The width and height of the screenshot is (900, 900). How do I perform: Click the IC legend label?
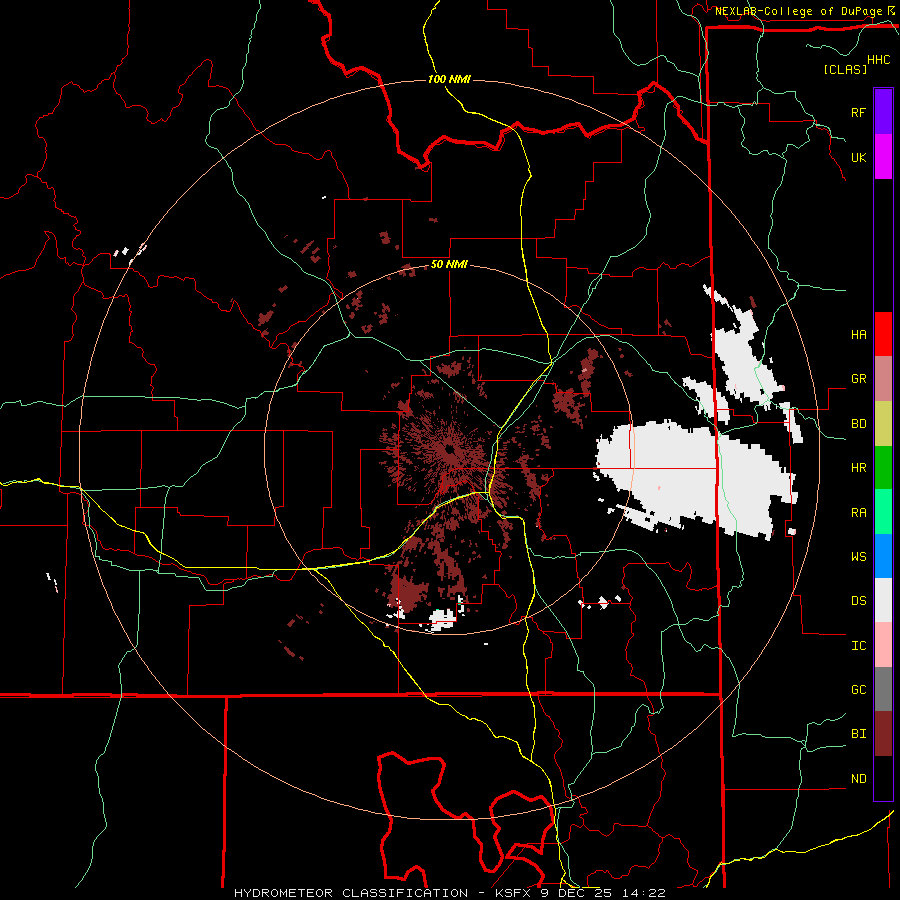pos(858,646)
